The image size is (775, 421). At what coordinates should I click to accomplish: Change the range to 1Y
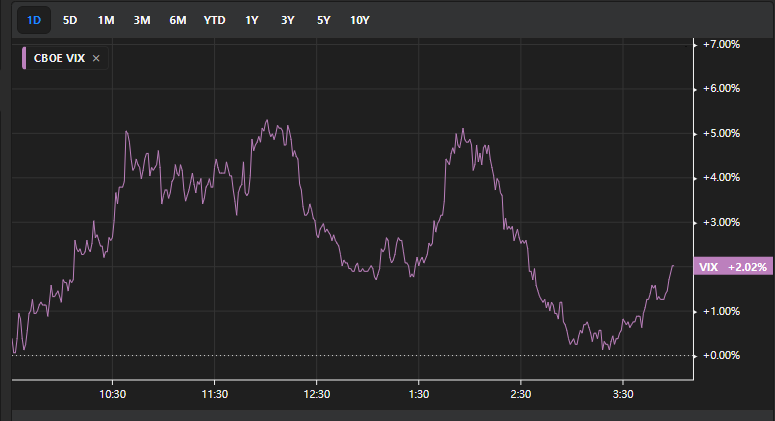point(252,20)
